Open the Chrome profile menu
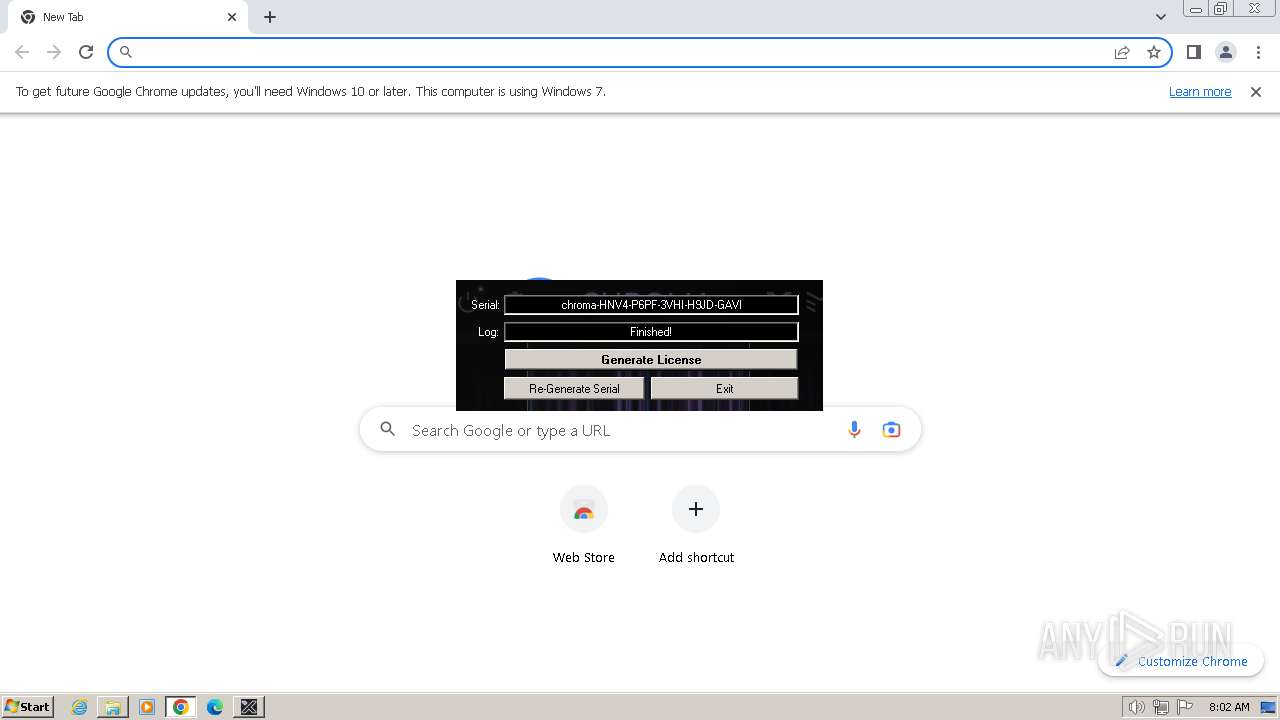Image resolution: width=1280 pixels, height=720 pixels. pos(1226,52)
